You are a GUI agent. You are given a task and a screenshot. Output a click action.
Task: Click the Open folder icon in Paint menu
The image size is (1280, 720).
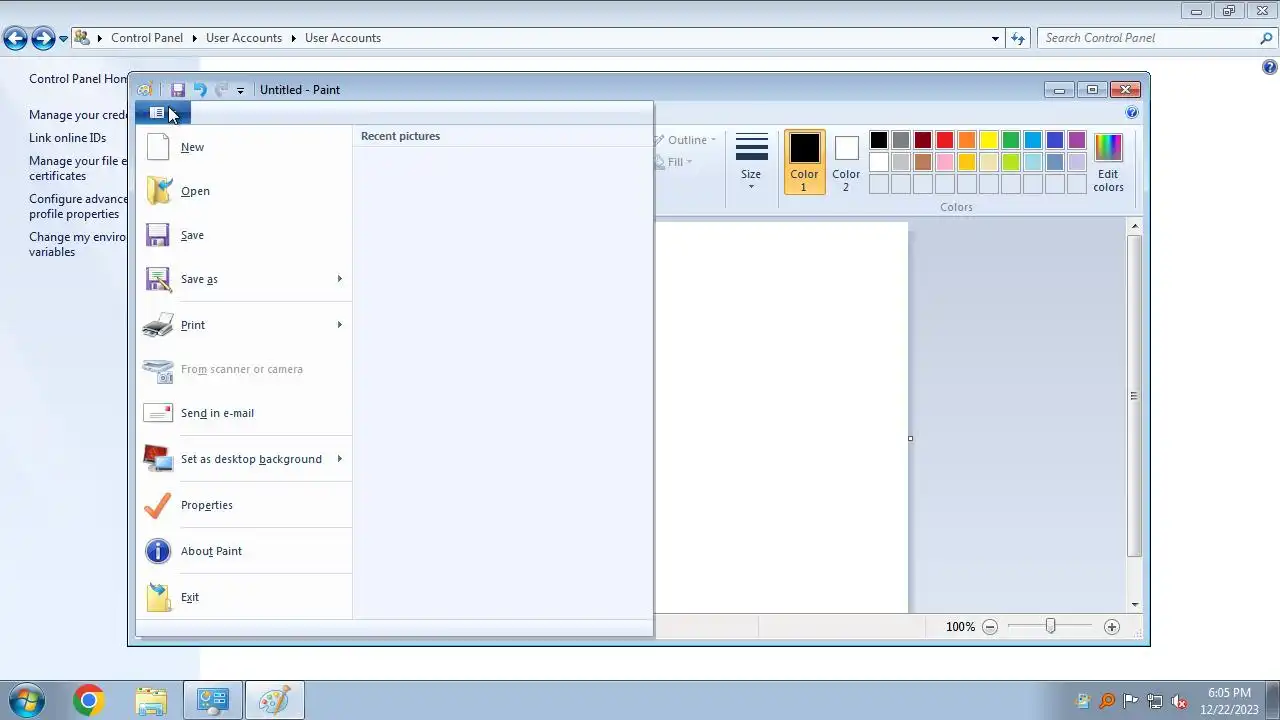click(x=158, y=191)
